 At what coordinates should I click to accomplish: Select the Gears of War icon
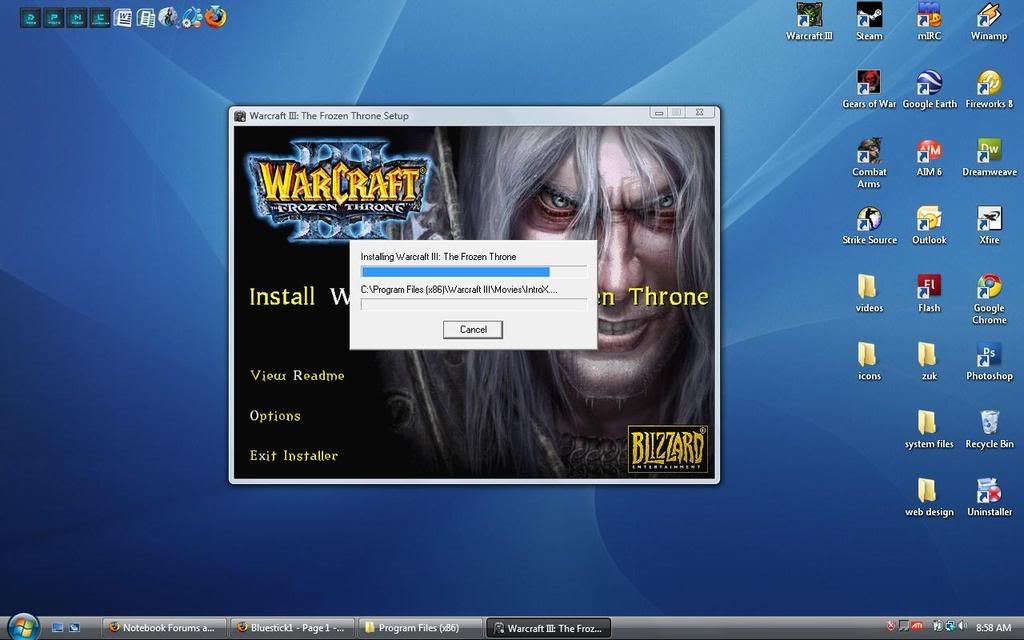tap(869, 89)
